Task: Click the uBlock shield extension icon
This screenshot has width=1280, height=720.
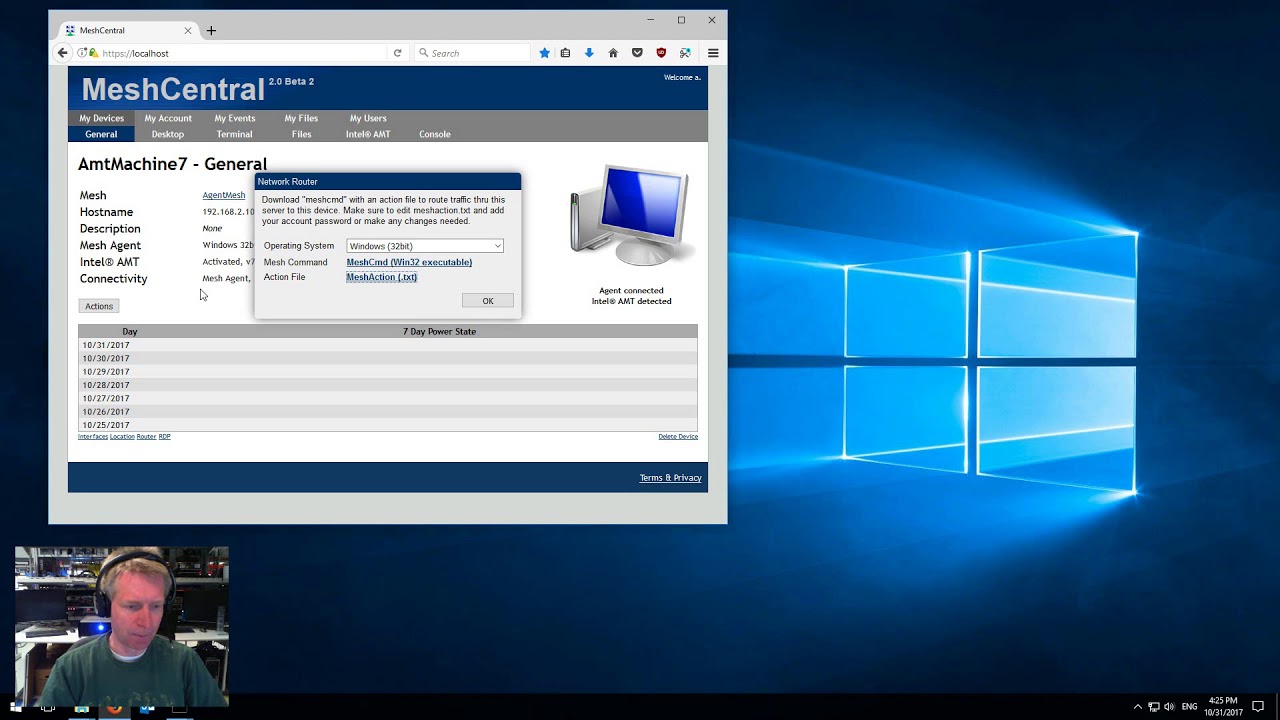Action: tap(661, 53)
